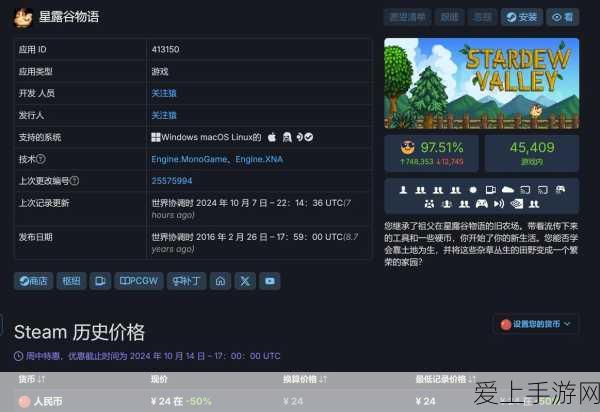Click the NVIDIA GeForce feature icon
Screen dimensions: 600x412
[517, 204]
